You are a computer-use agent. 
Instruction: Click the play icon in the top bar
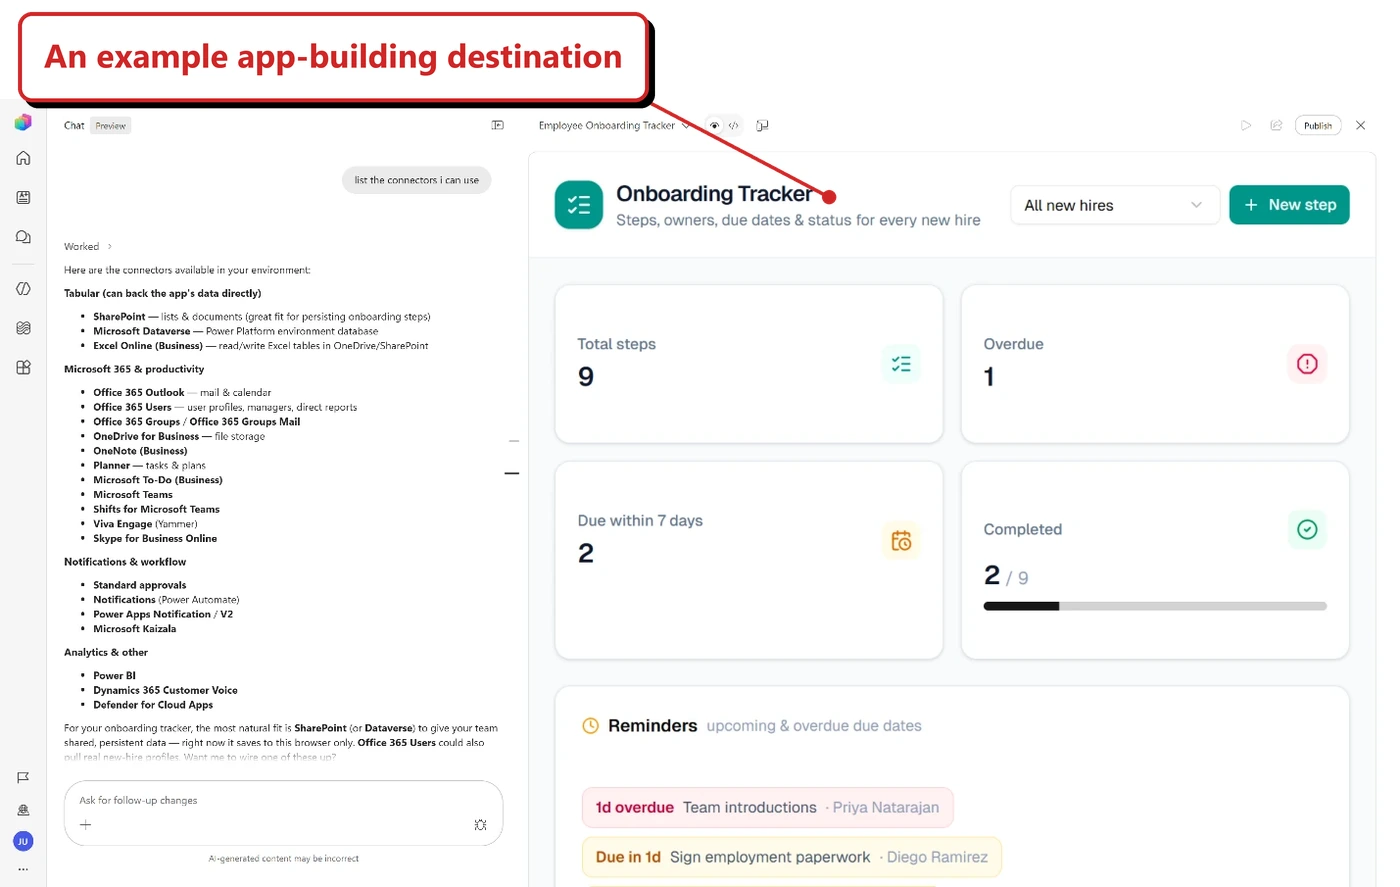tap(1246, 125)
